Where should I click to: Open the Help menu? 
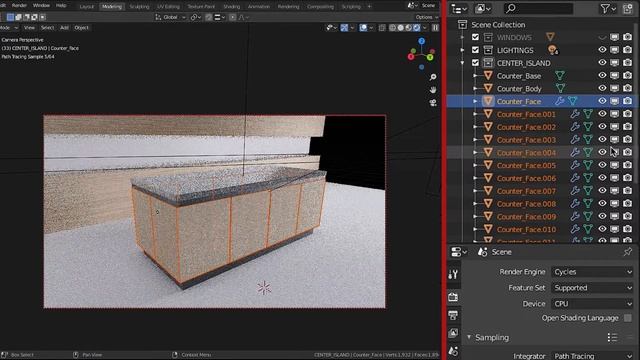tap(61, 6)
